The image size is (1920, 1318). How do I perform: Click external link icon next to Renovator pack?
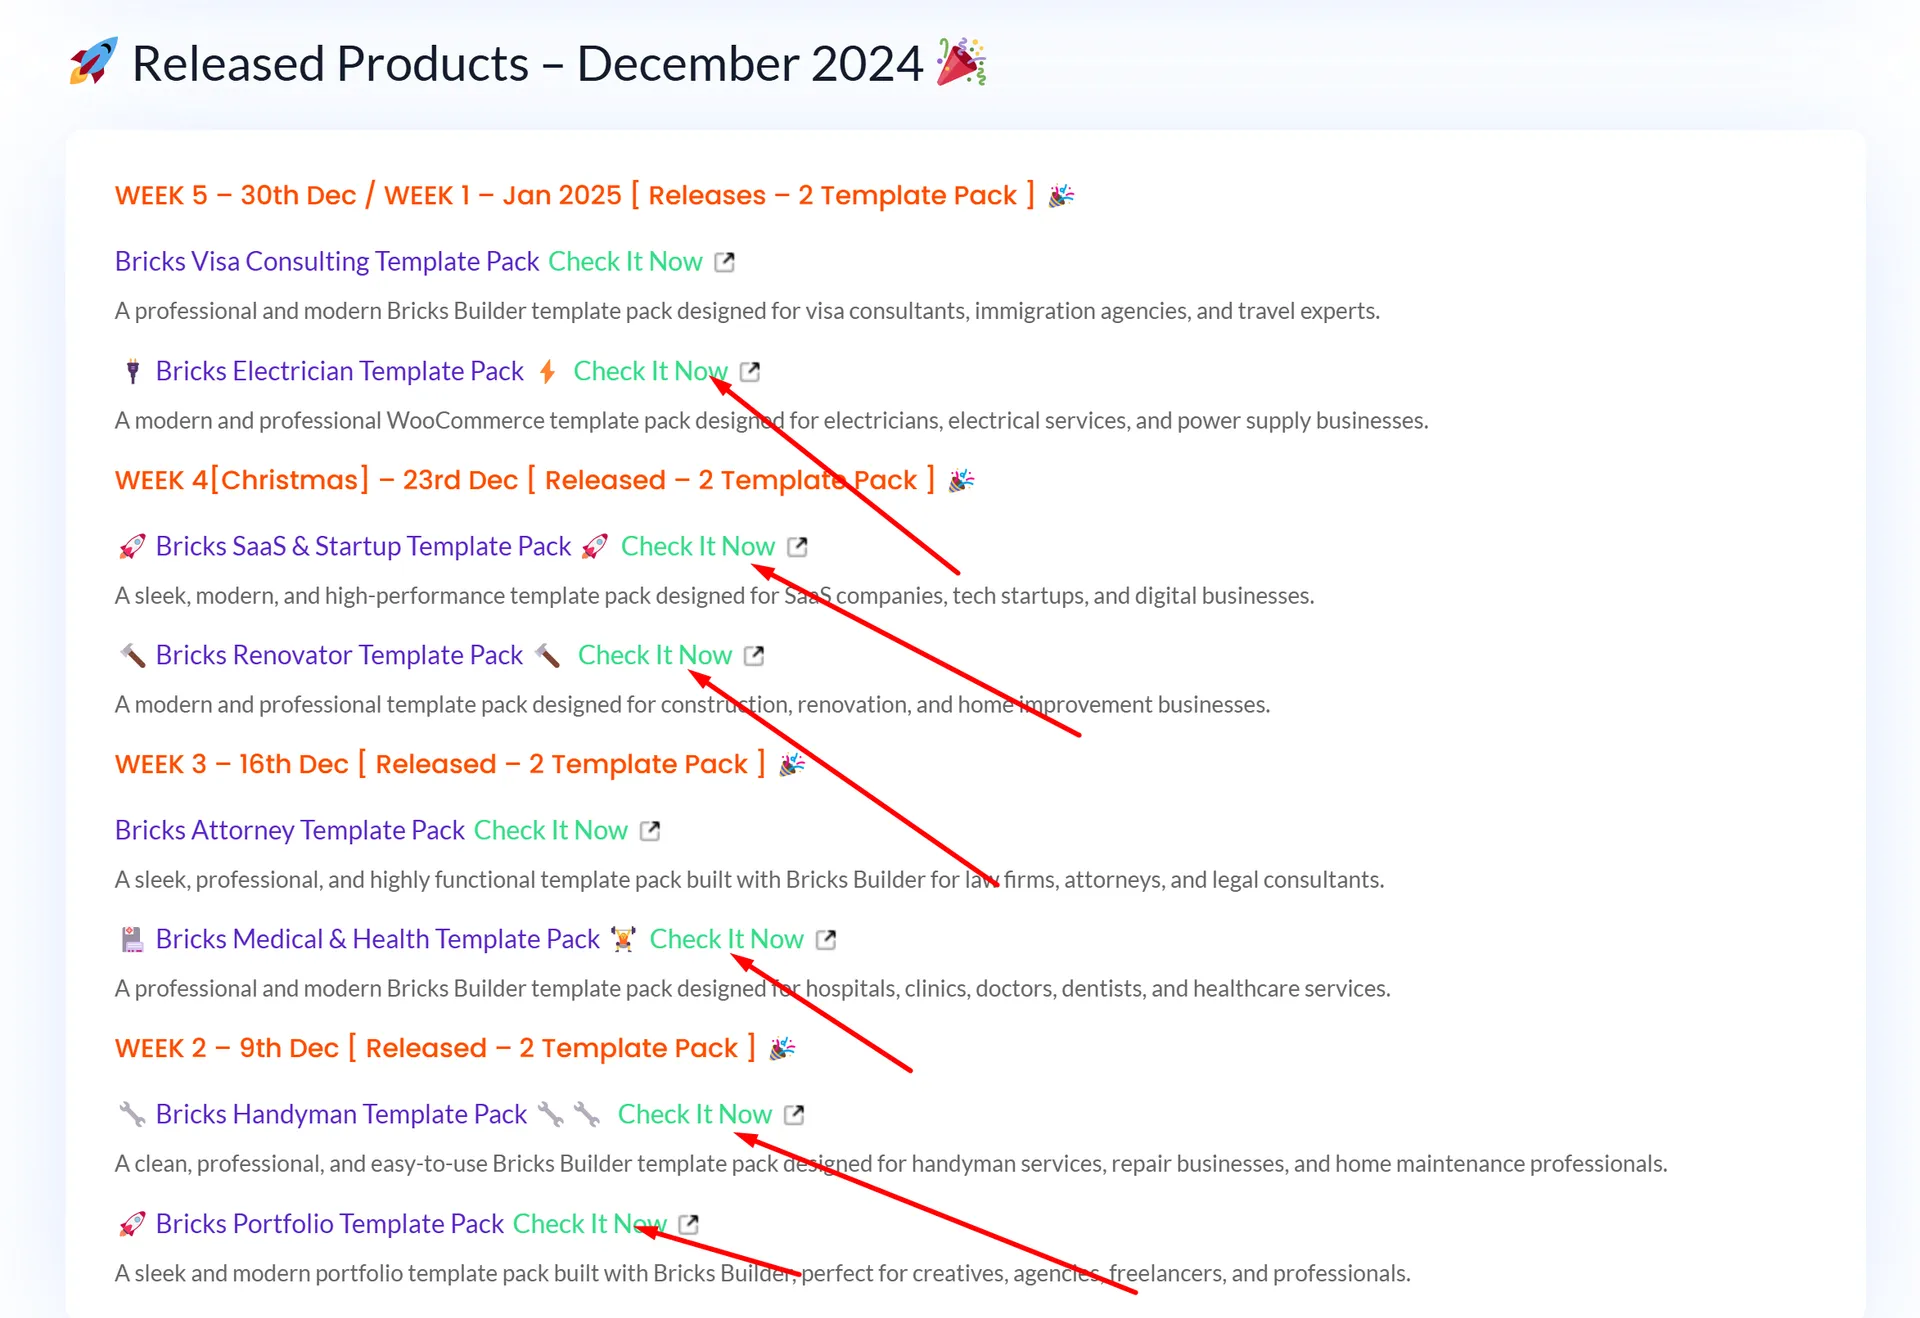coord(754,656)
